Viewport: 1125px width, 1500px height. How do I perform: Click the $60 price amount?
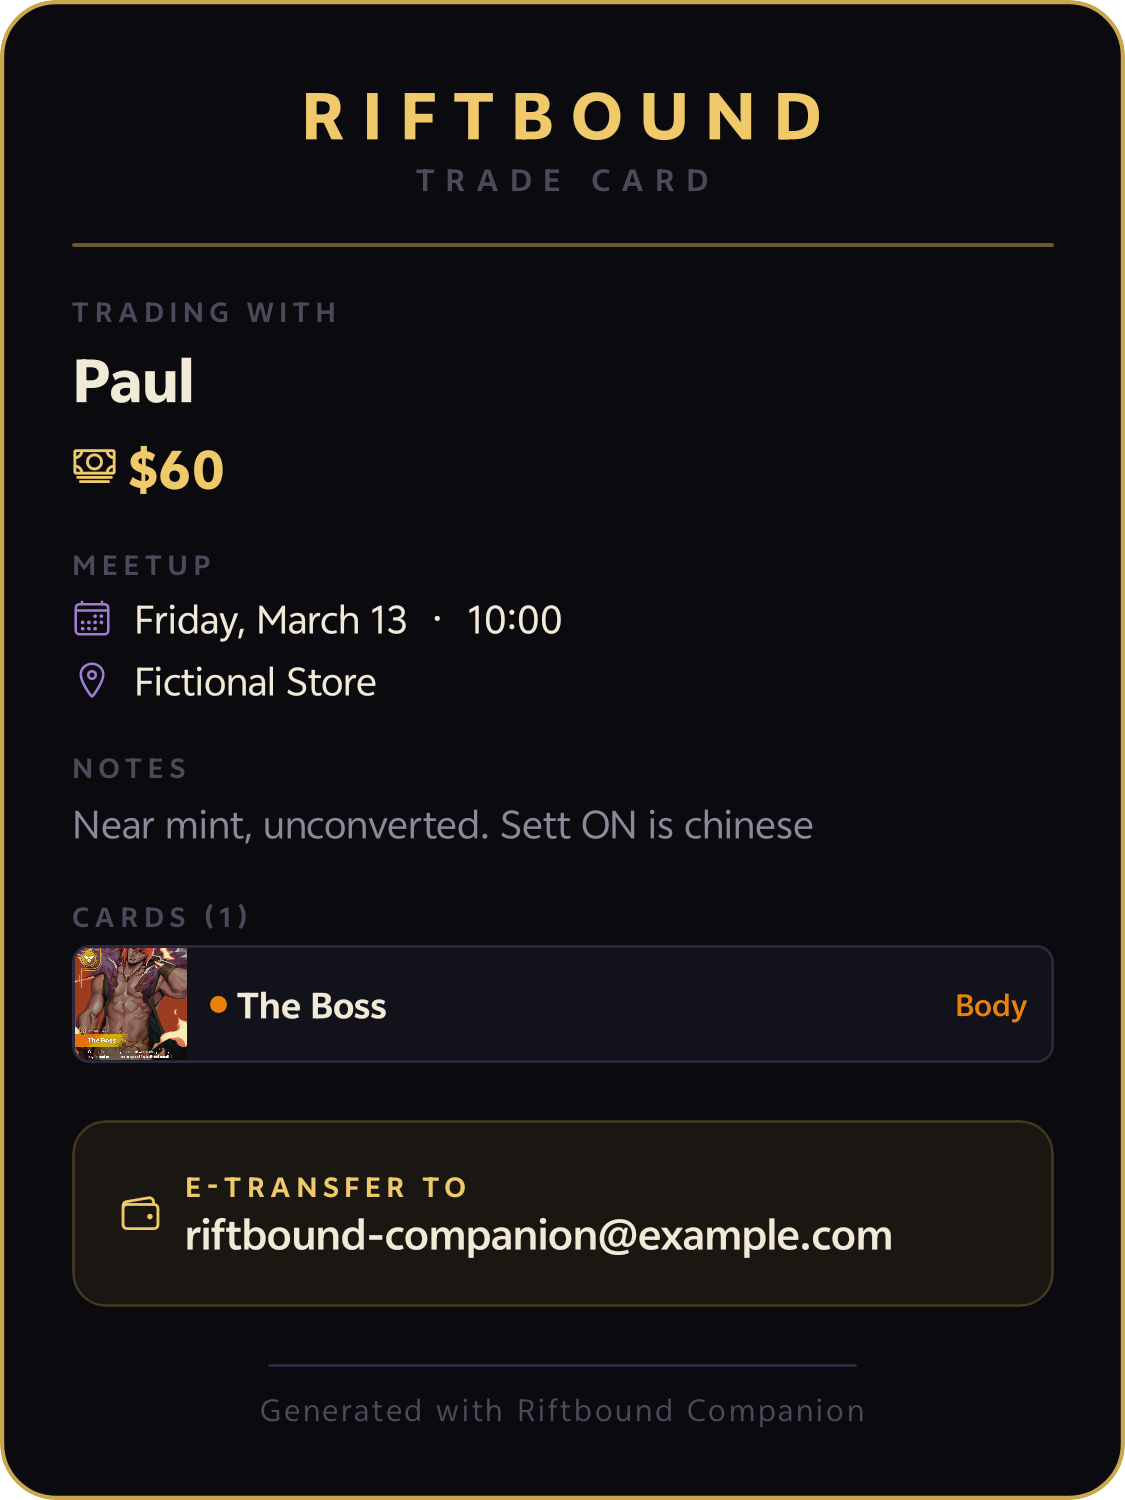176,470
